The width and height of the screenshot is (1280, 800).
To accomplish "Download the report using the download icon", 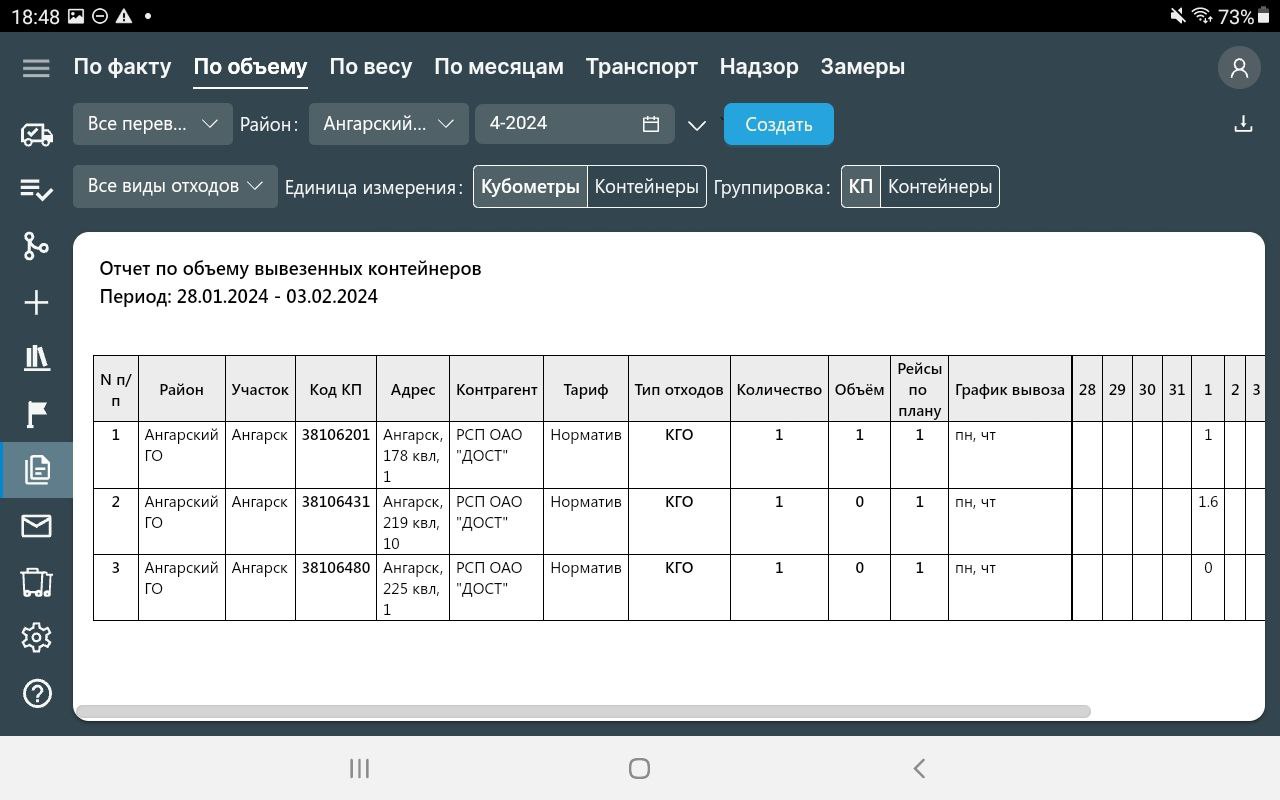I will click(x=1243, y=124).
